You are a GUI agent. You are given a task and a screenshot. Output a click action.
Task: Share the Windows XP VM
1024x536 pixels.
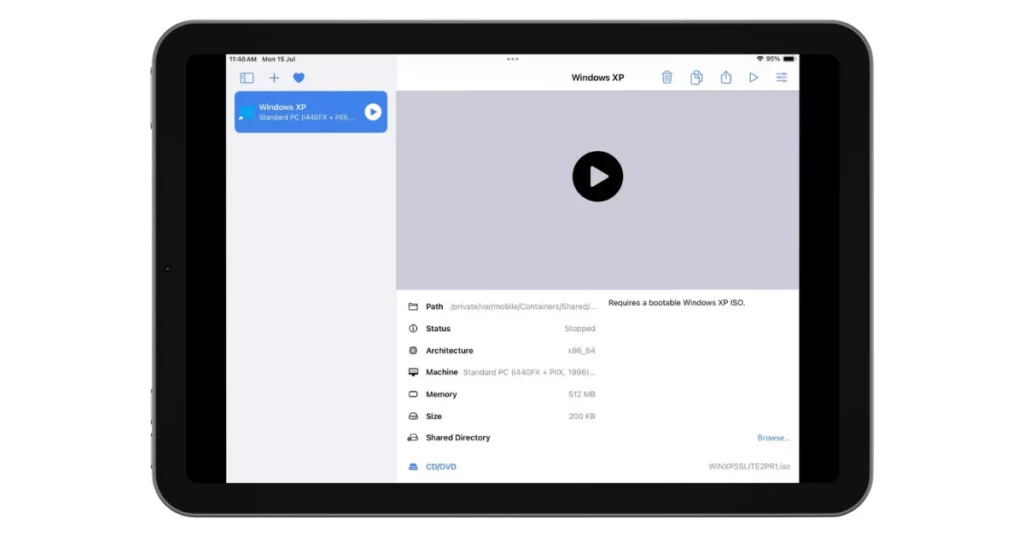pyautogui.click(x=726, y=77)
